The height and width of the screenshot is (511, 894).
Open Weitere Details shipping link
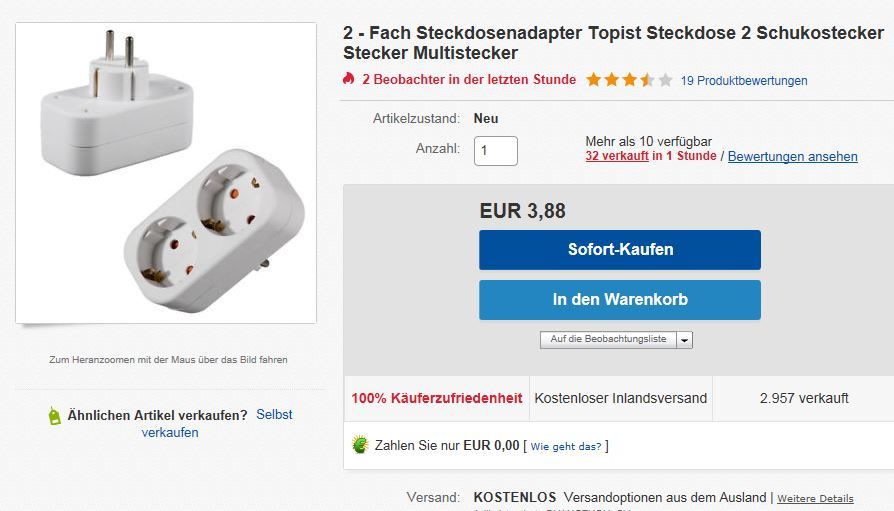[x=815, y=498]
